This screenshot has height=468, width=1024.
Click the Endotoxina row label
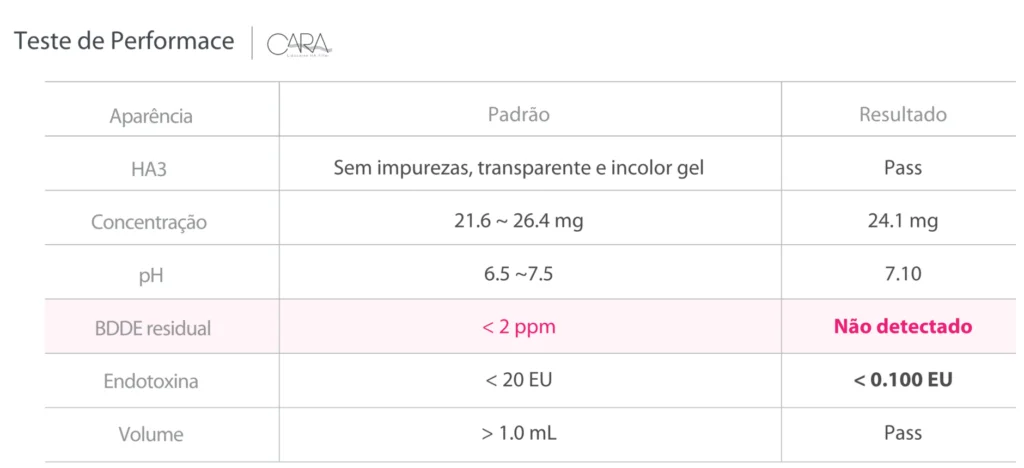click(151, 381)
